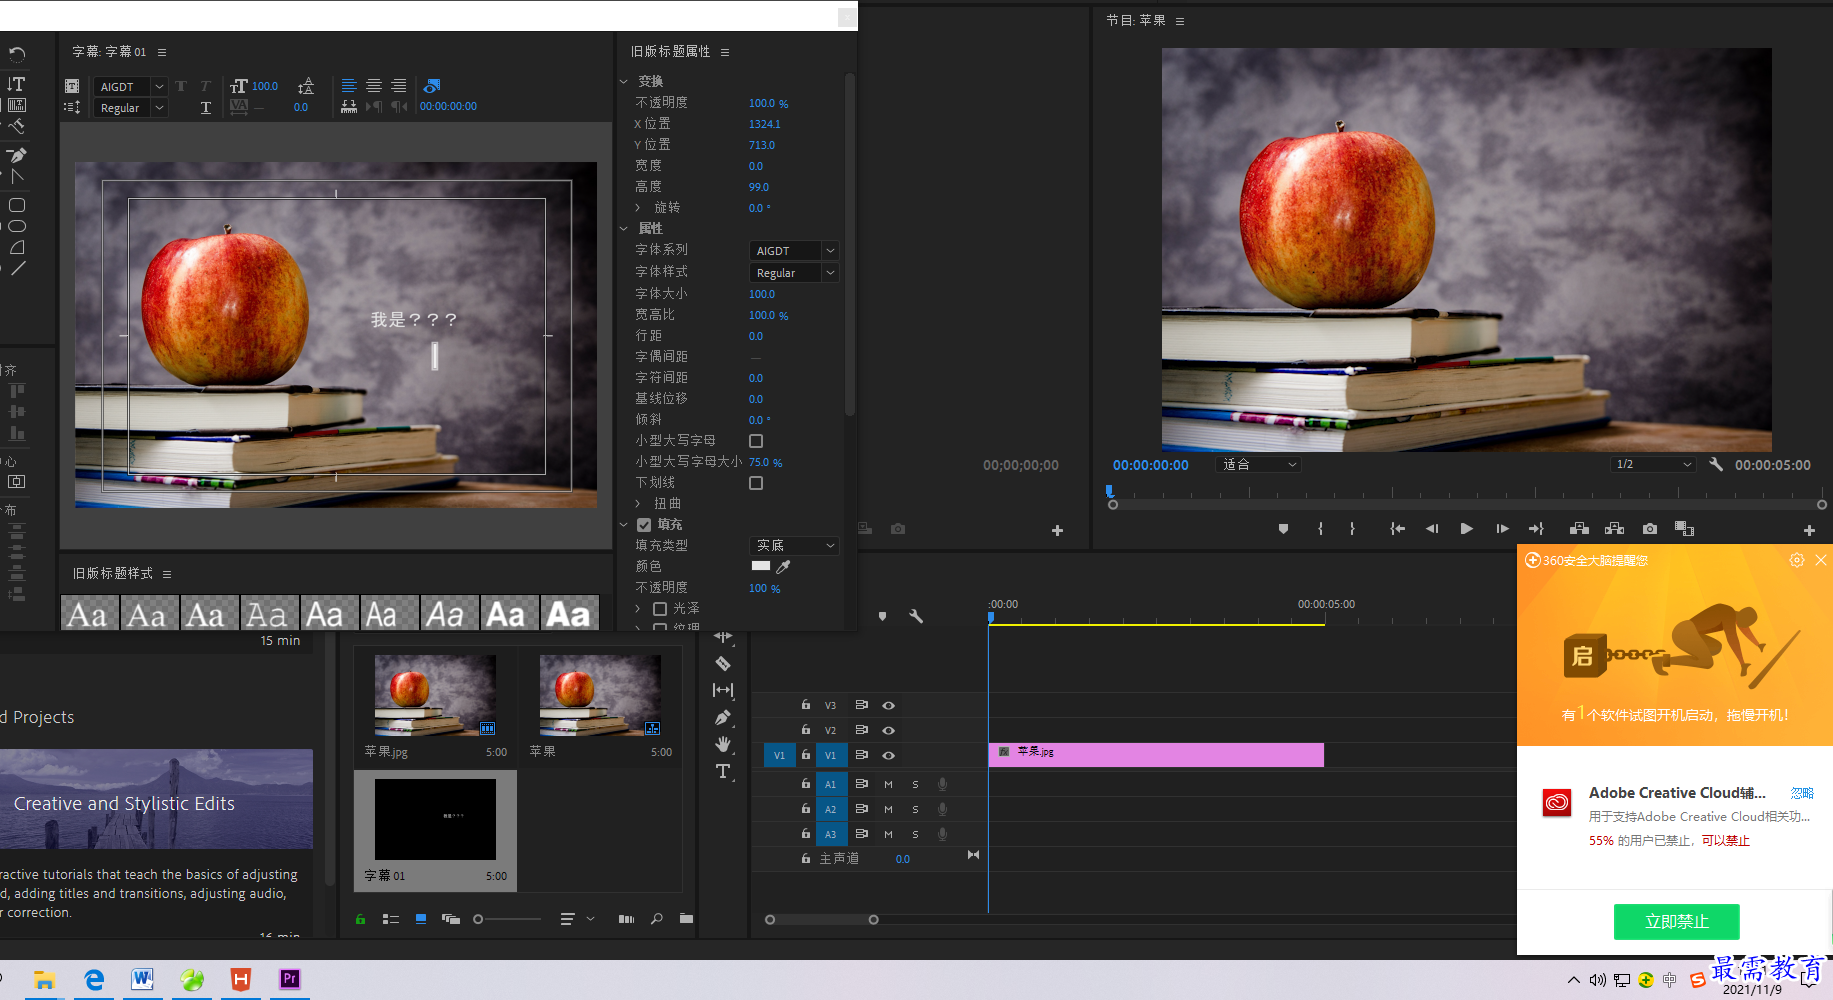Click ignore link in 360 popup
This screenshot has height=1000, width=1833.
1802,793
